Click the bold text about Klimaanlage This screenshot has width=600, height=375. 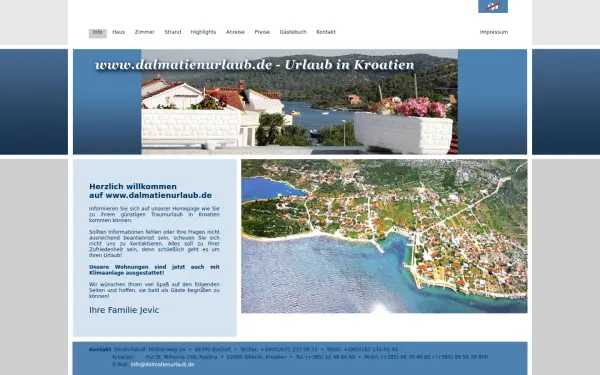pyautogui.click(x=154, y=270)
